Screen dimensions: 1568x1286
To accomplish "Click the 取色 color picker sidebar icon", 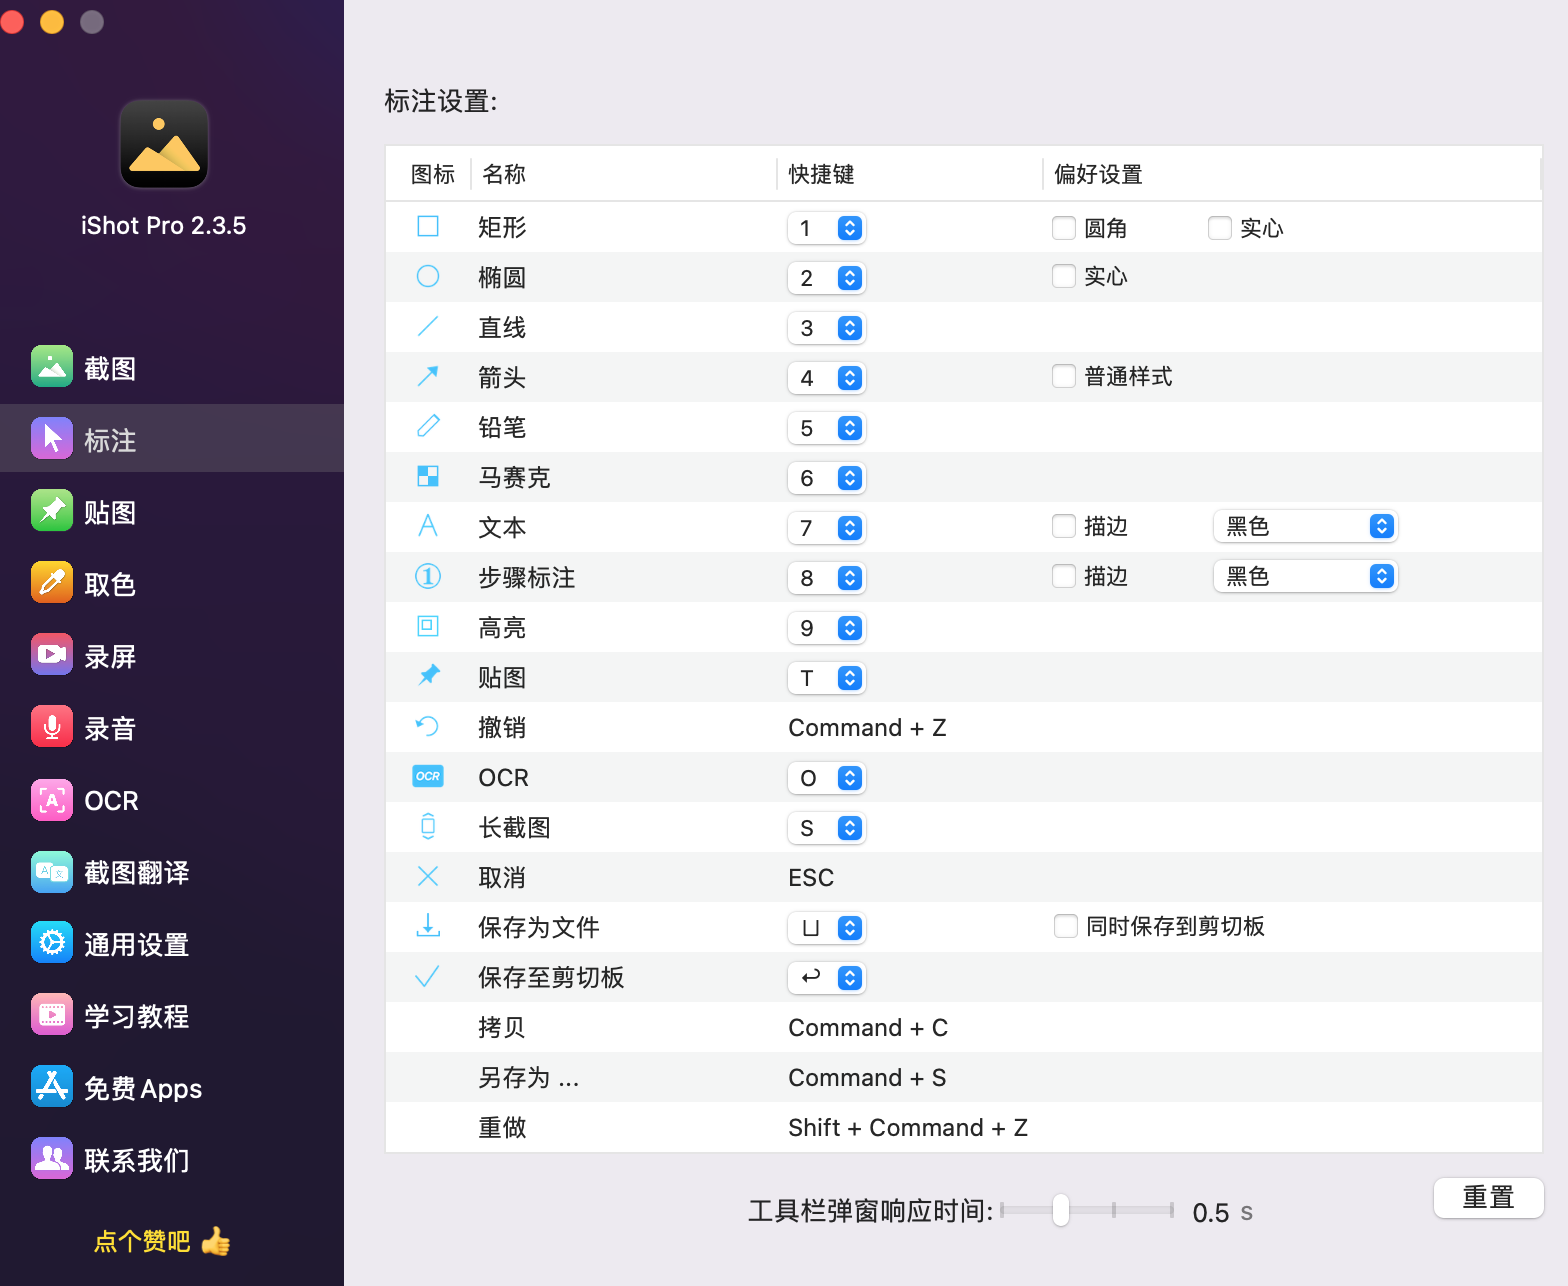I will point(52,582).
